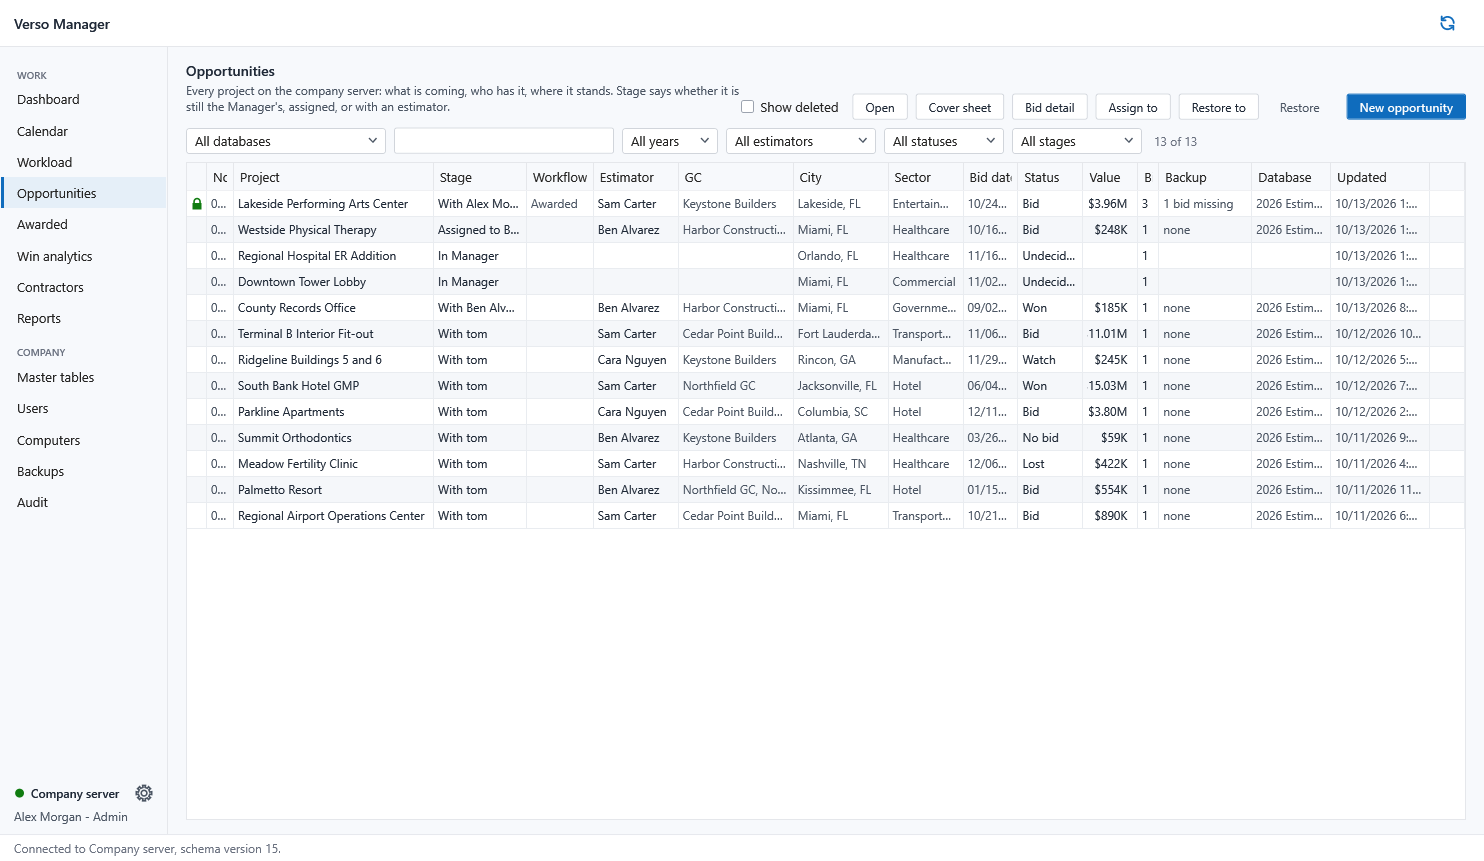Open server settings gear icon

(x=144, y=793)
